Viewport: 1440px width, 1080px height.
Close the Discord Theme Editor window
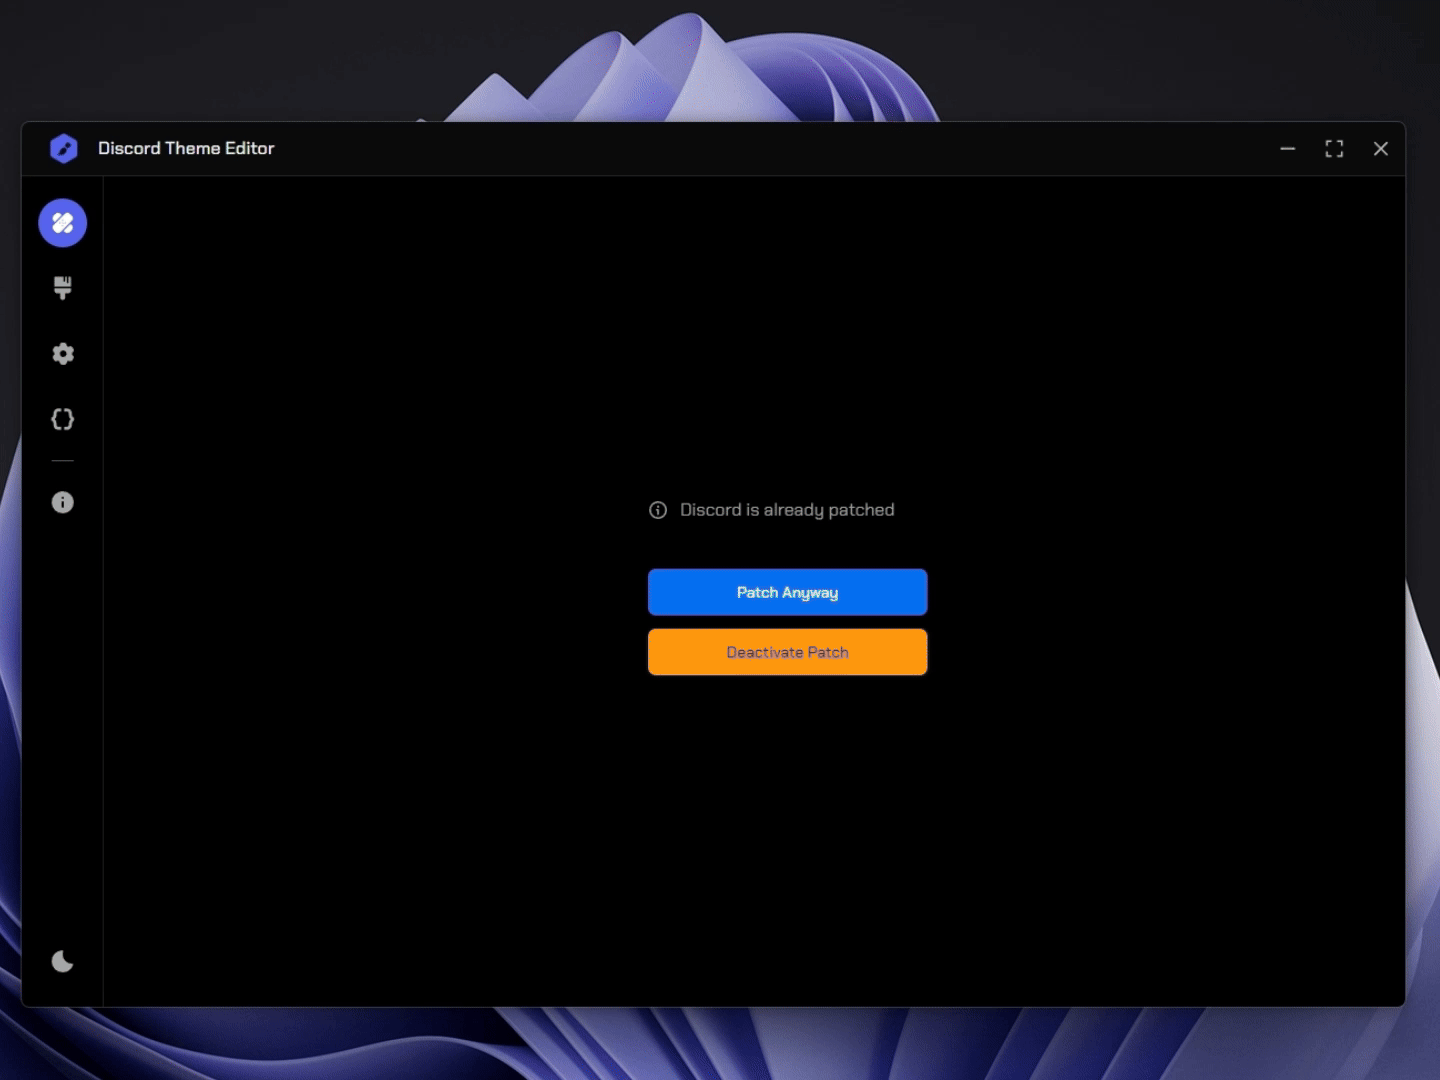pos(1381,149)
